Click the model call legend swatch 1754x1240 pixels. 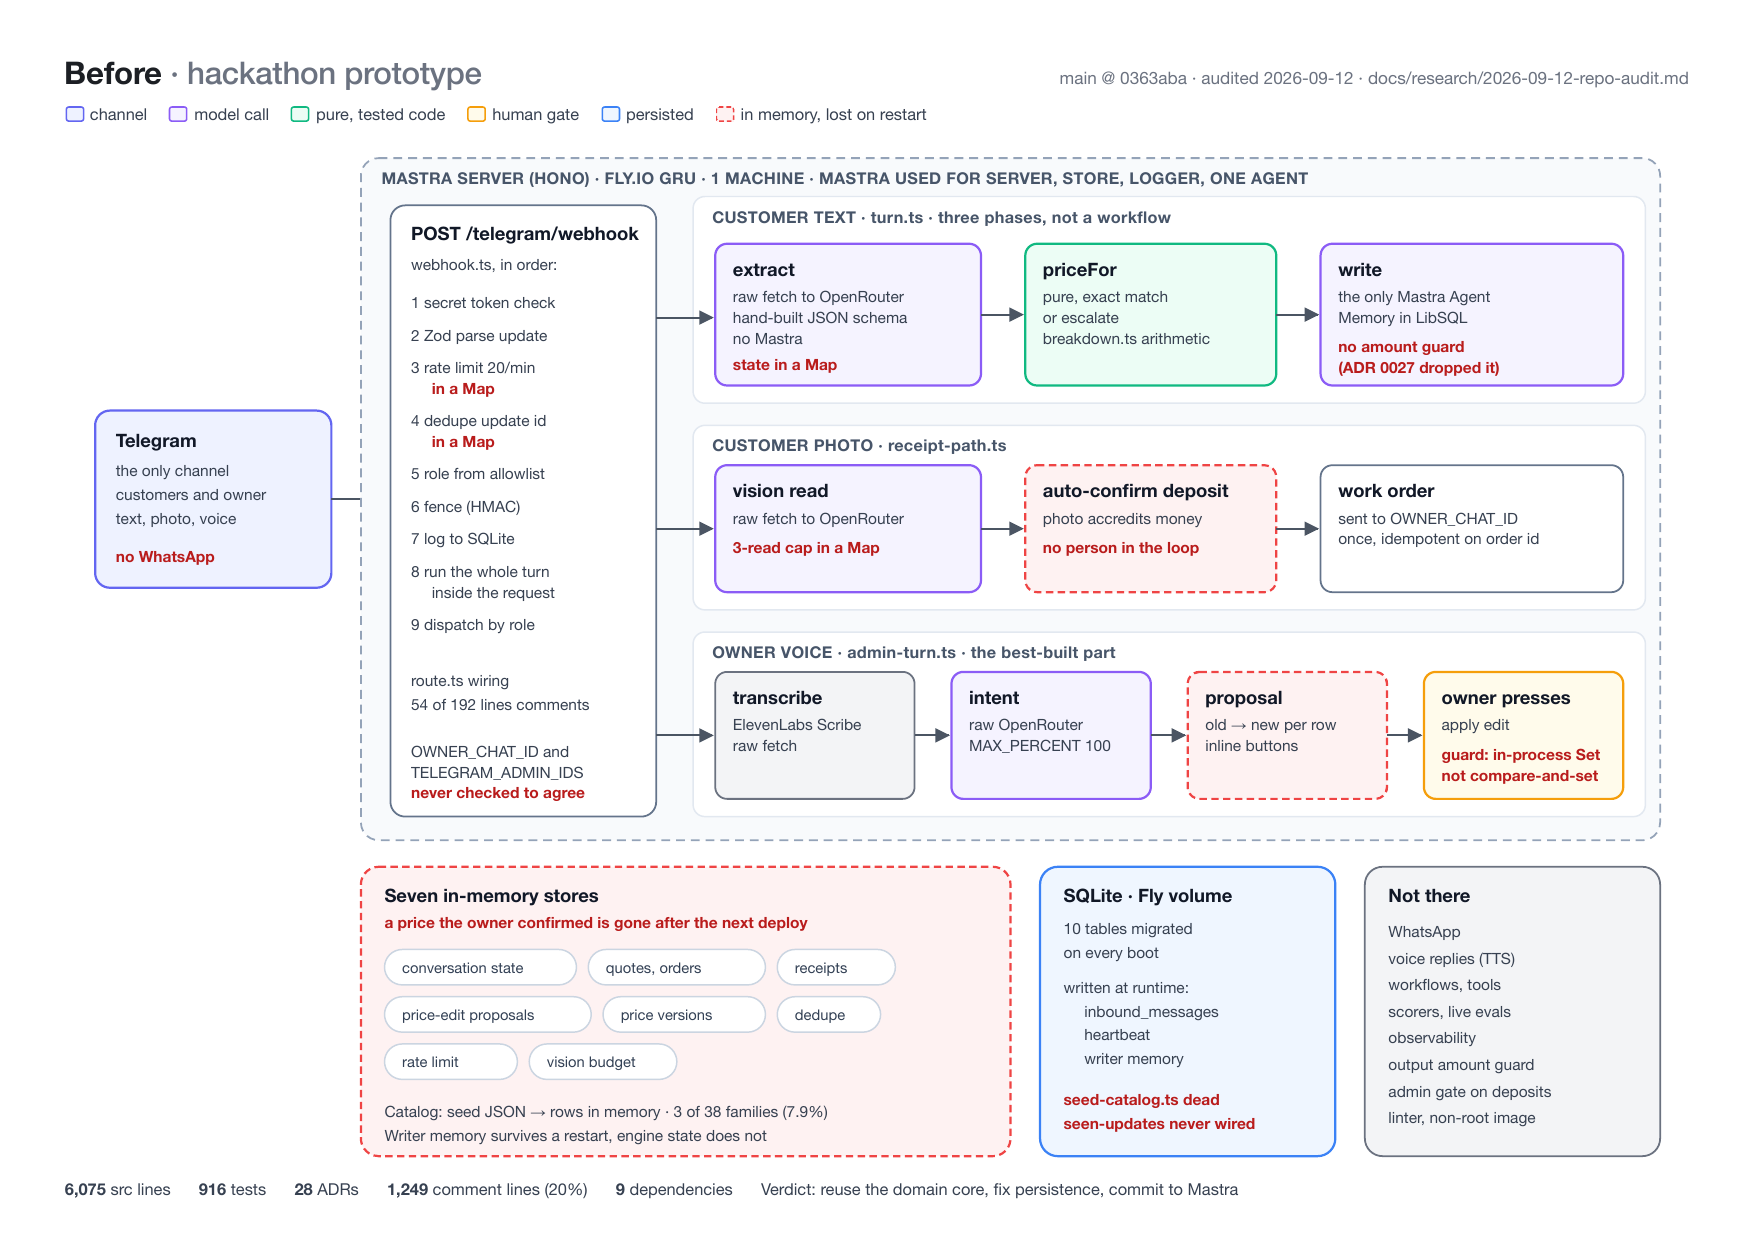(x=178, y=114)
